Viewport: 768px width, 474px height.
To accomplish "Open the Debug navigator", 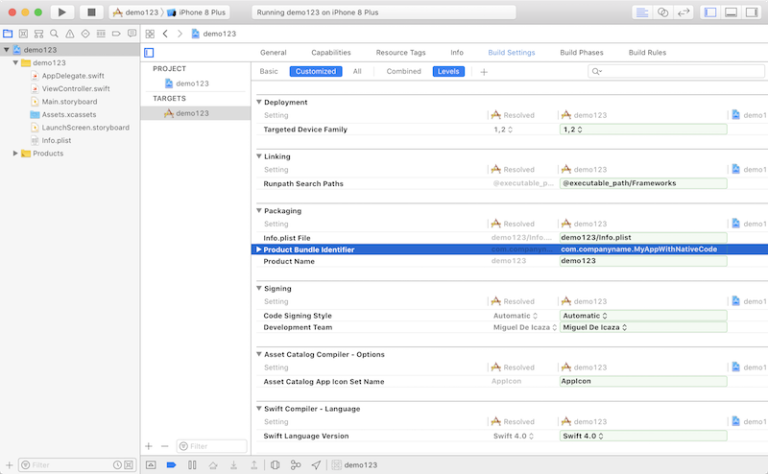I will coord(101,34).
